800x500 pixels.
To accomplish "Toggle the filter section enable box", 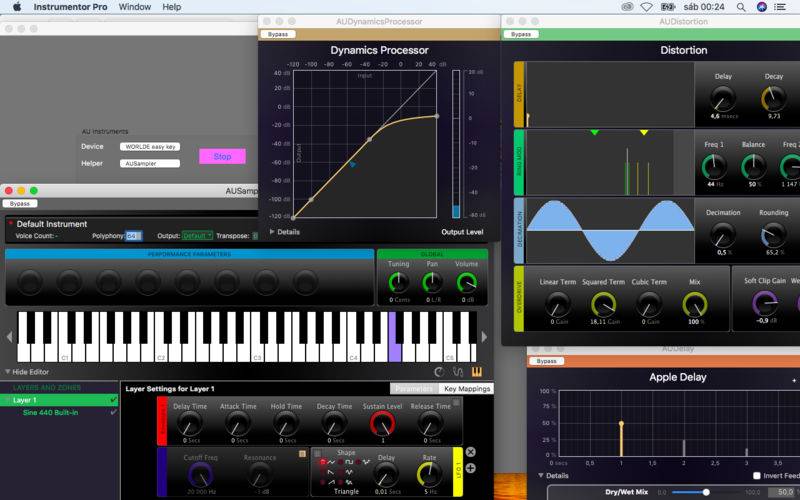I will [x=303, y=454].
